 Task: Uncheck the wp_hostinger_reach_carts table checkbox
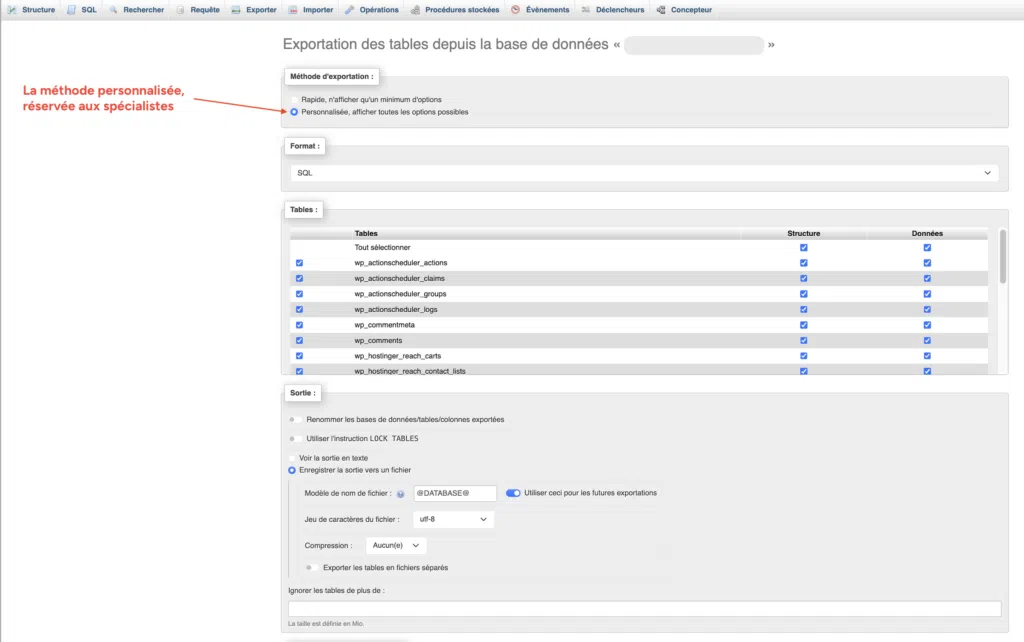299,356
